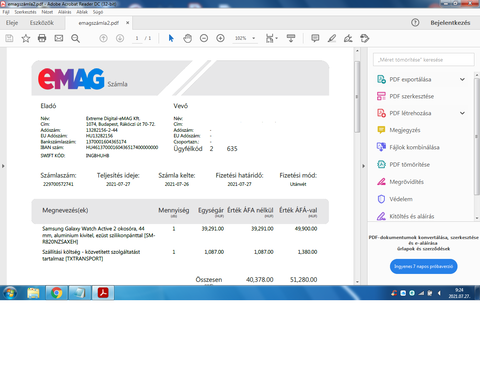The image size is (480, 376).
Task: Click the Bejelentkezés sign-in button
Action: pos(450,23)
